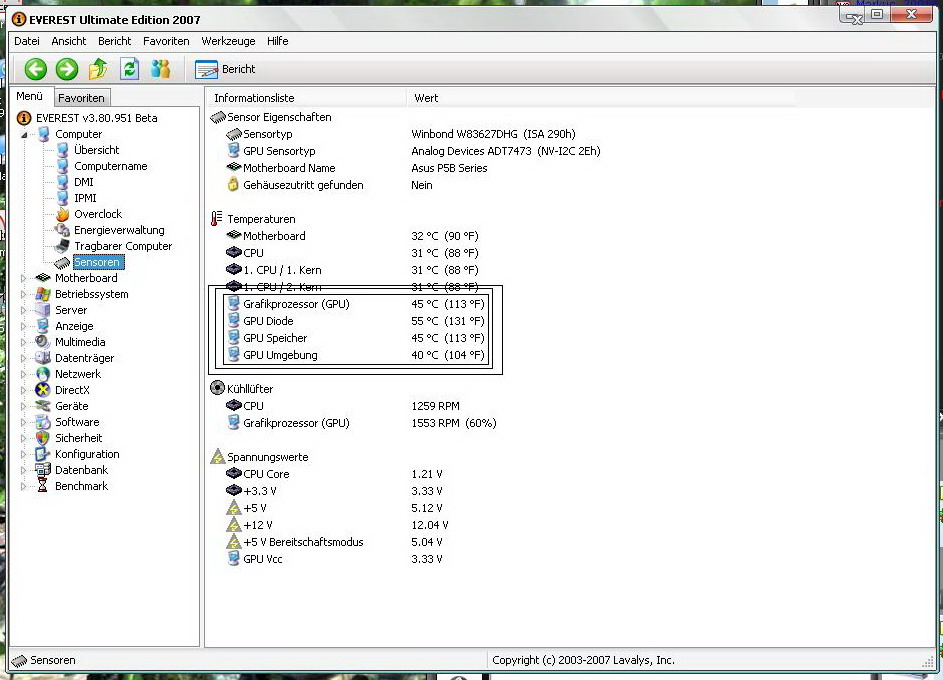Viewport: 943px width, 680px height.
Task: Click the Refresh toolbar icon
Action: click(x=129, y=69)
